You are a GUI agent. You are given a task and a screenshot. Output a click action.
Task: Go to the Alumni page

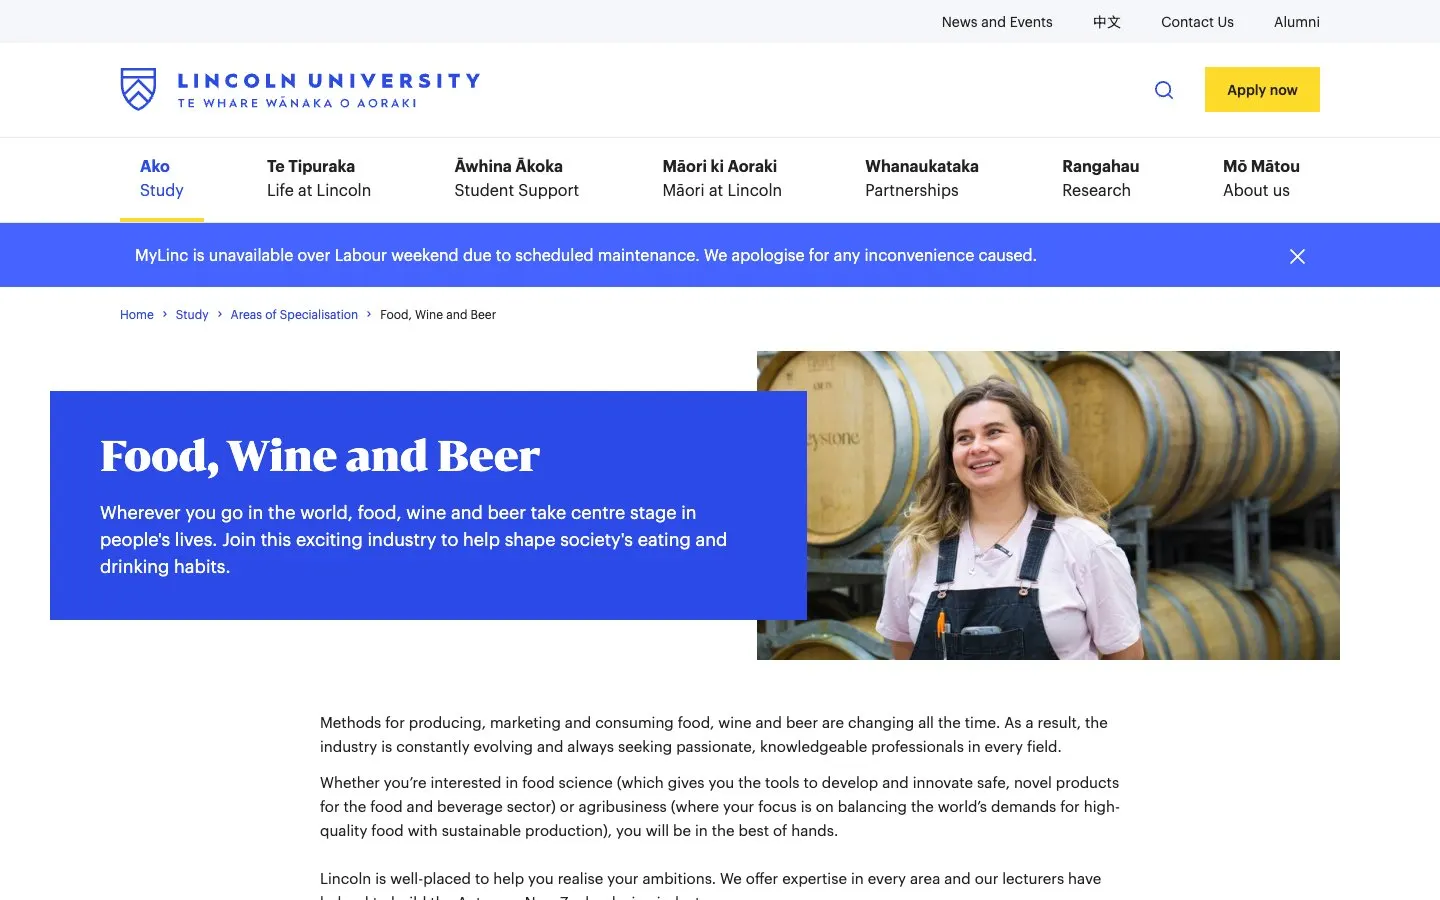(1297, 22)
